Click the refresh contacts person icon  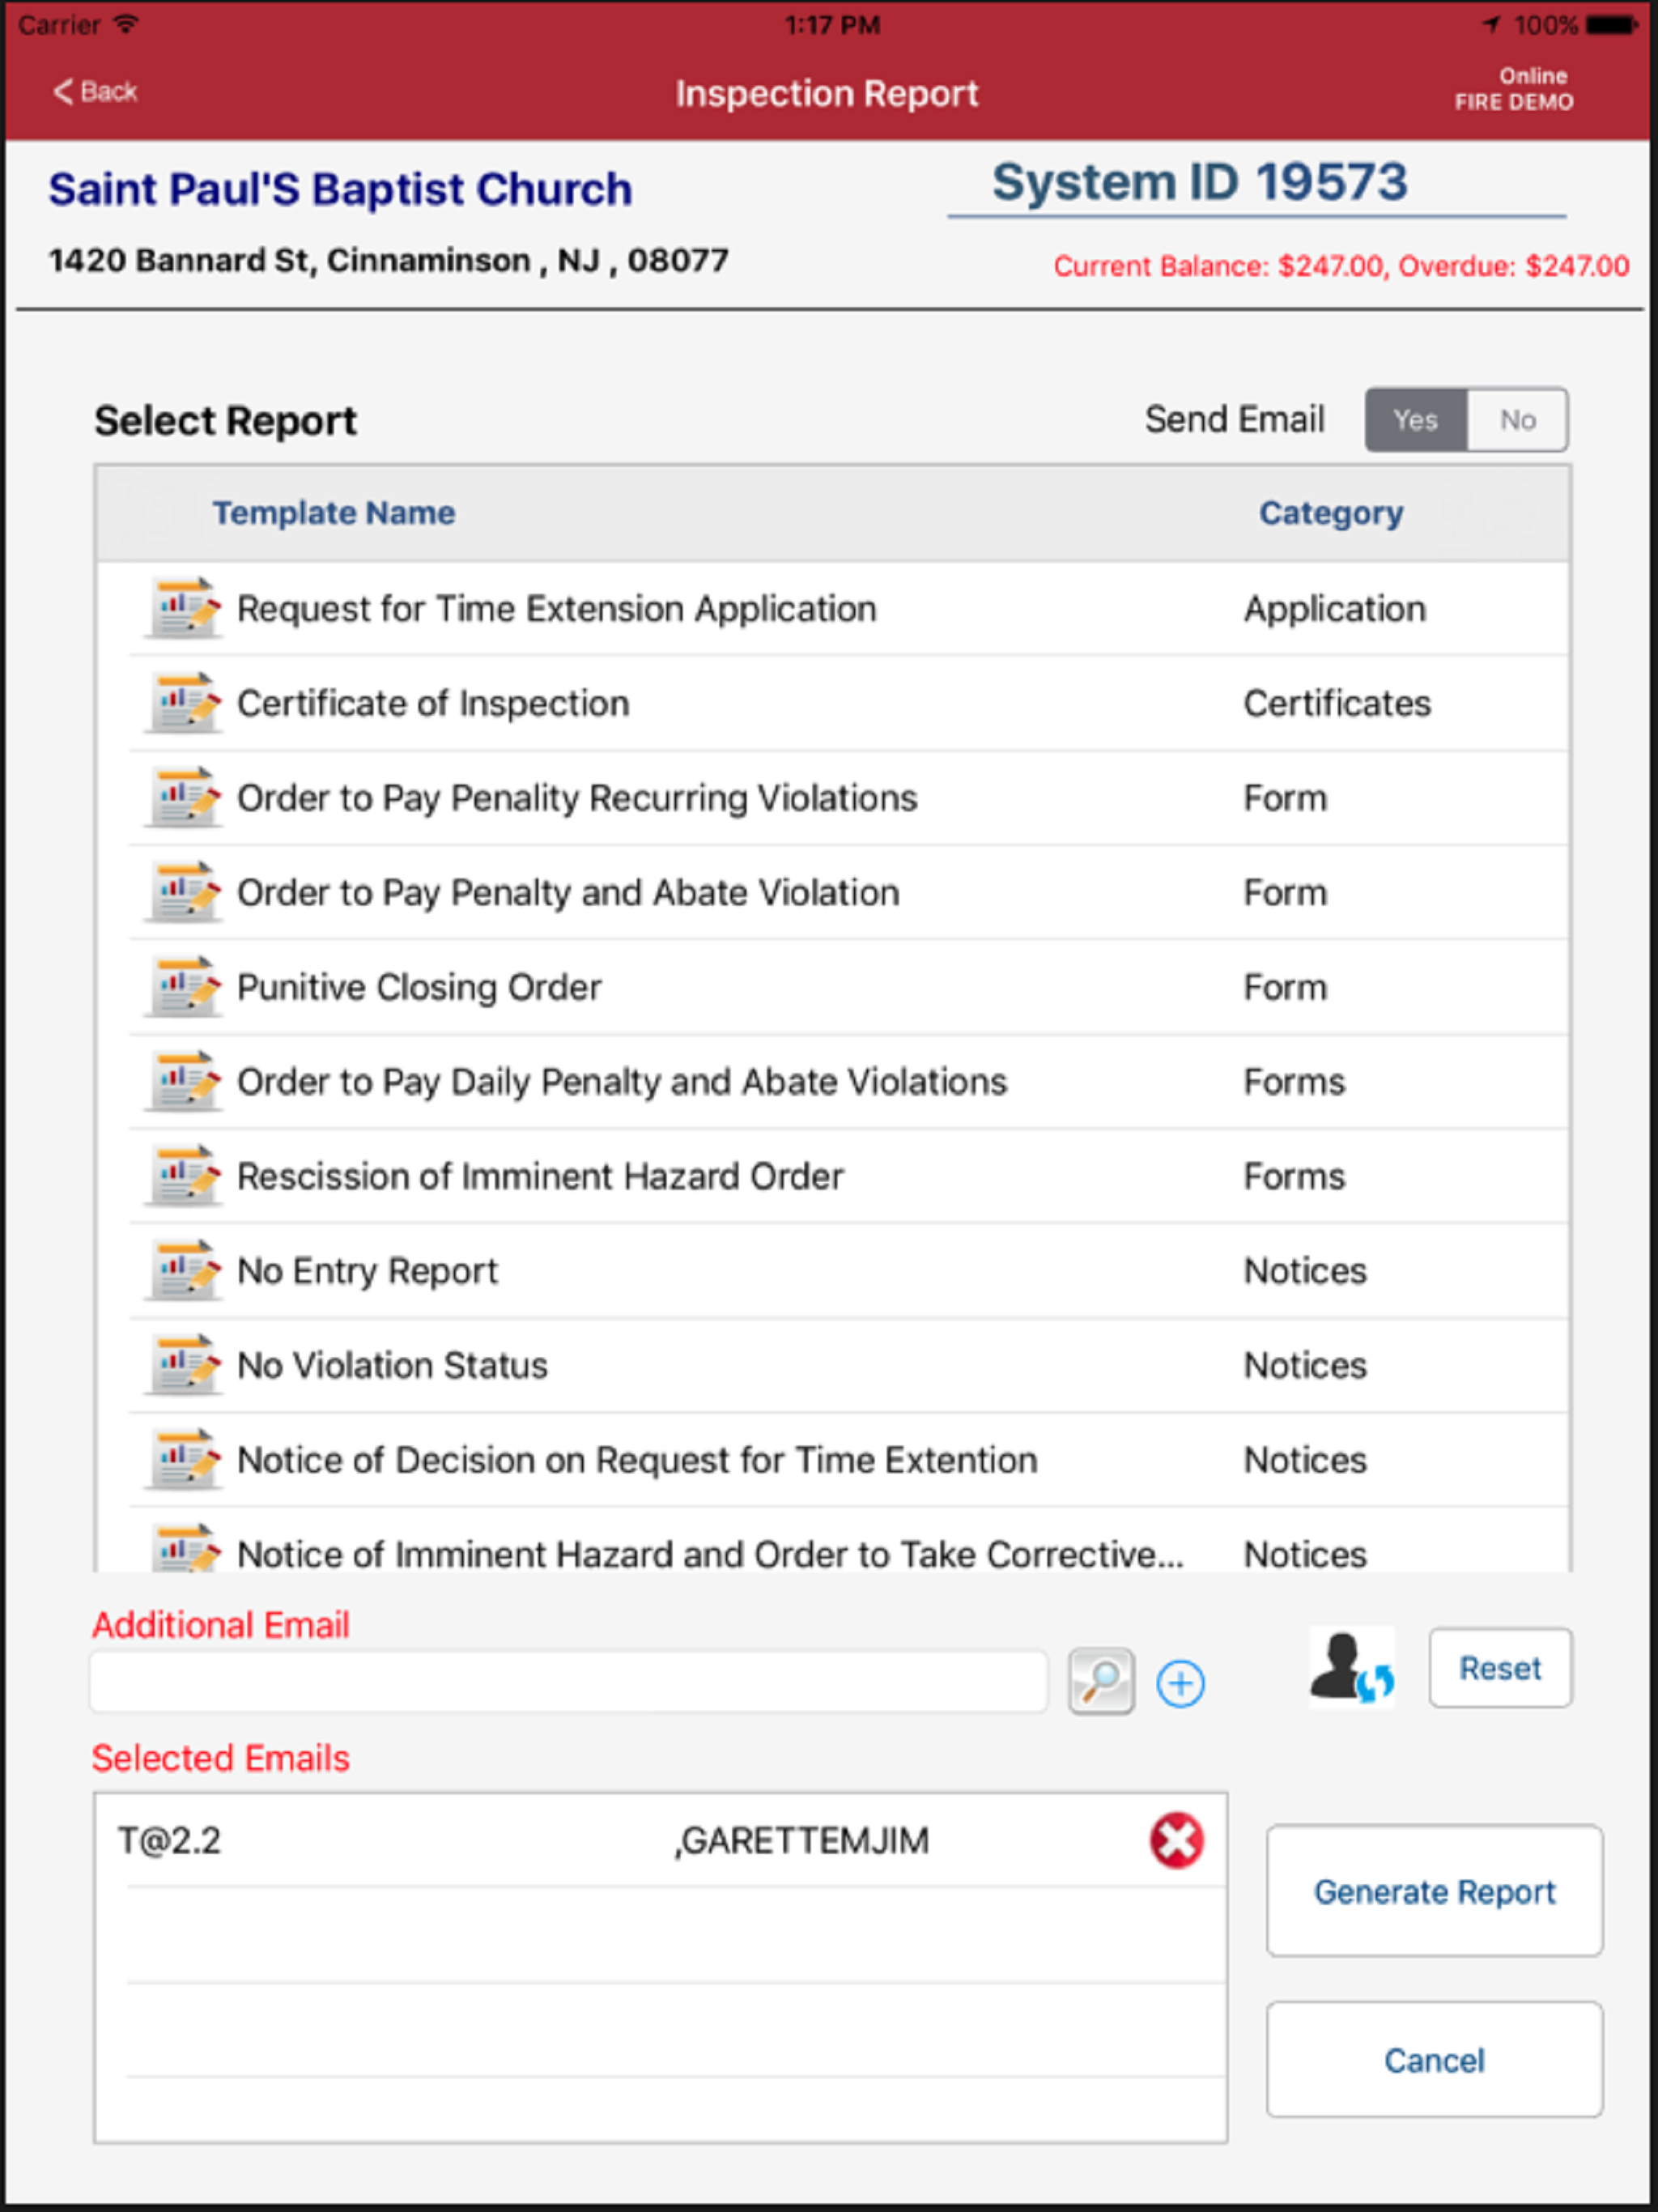tap(1352, 1667)
